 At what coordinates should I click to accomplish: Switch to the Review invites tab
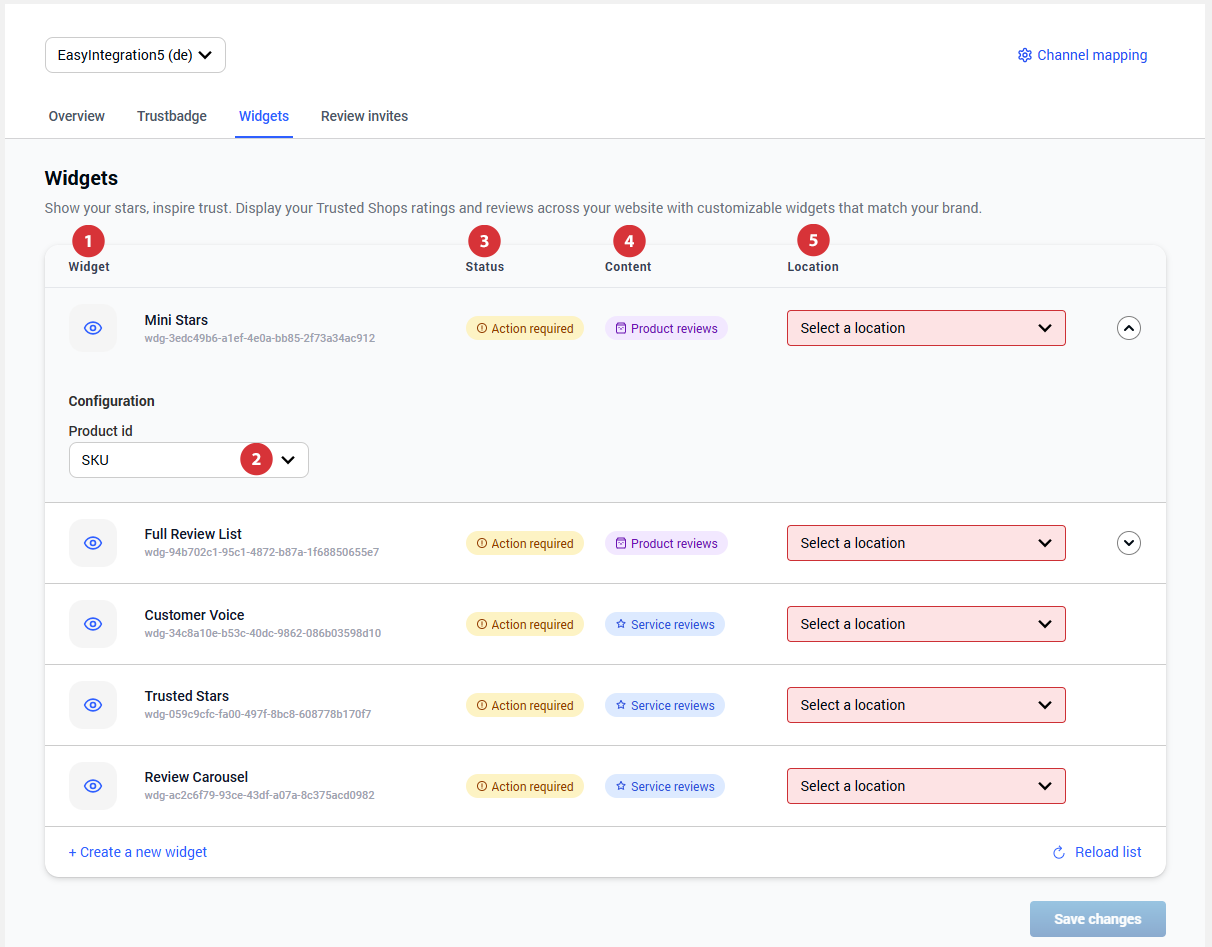[364, 116]
